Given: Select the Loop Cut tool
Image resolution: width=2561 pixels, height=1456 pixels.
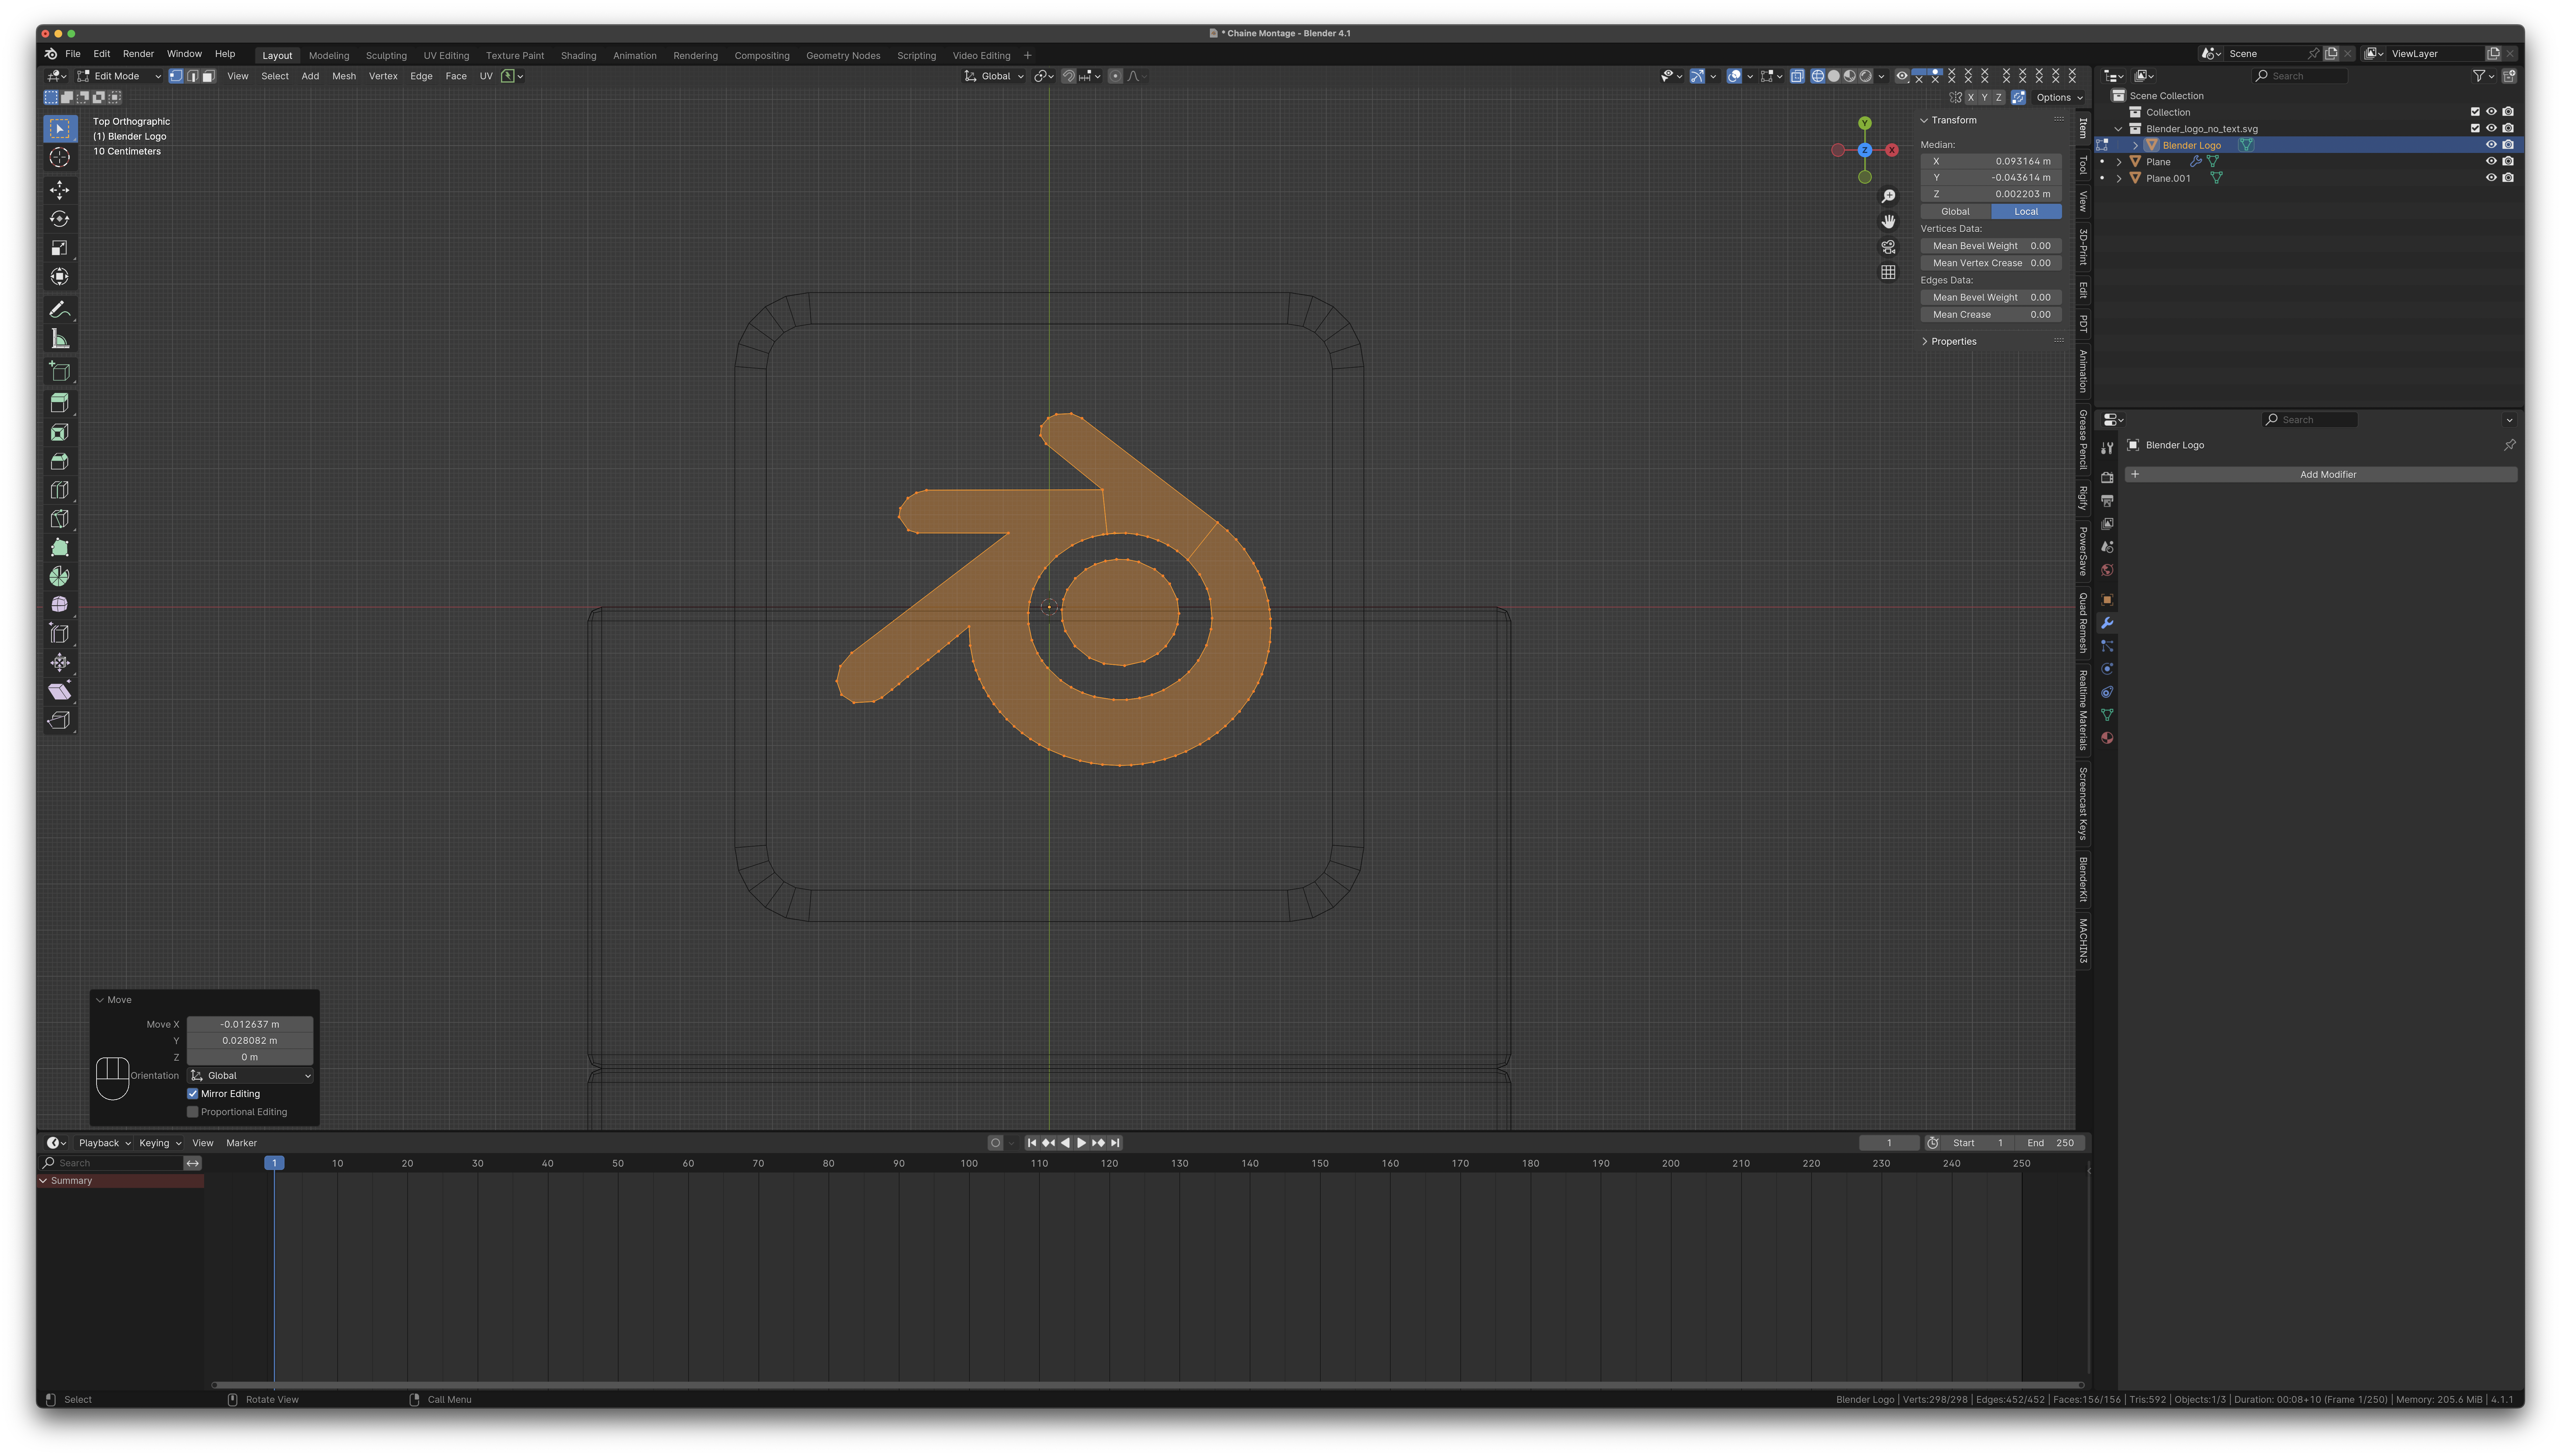Looking at the screenshot, I should pyautogui.click(x=60, y=490).
